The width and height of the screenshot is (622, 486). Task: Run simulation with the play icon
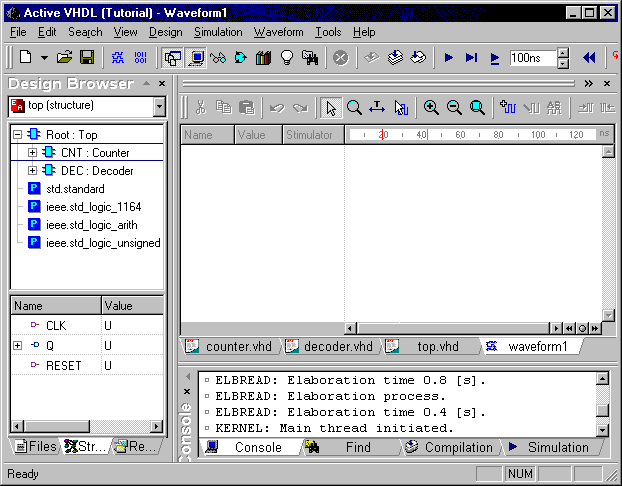(x=449, y=58)
